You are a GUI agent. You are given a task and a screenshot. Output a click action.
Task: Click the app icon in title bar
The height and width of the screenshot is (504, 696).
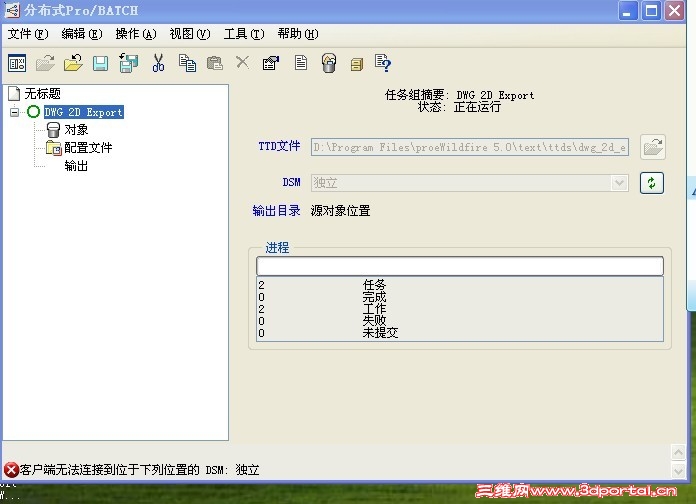click(x=12, y=10)
